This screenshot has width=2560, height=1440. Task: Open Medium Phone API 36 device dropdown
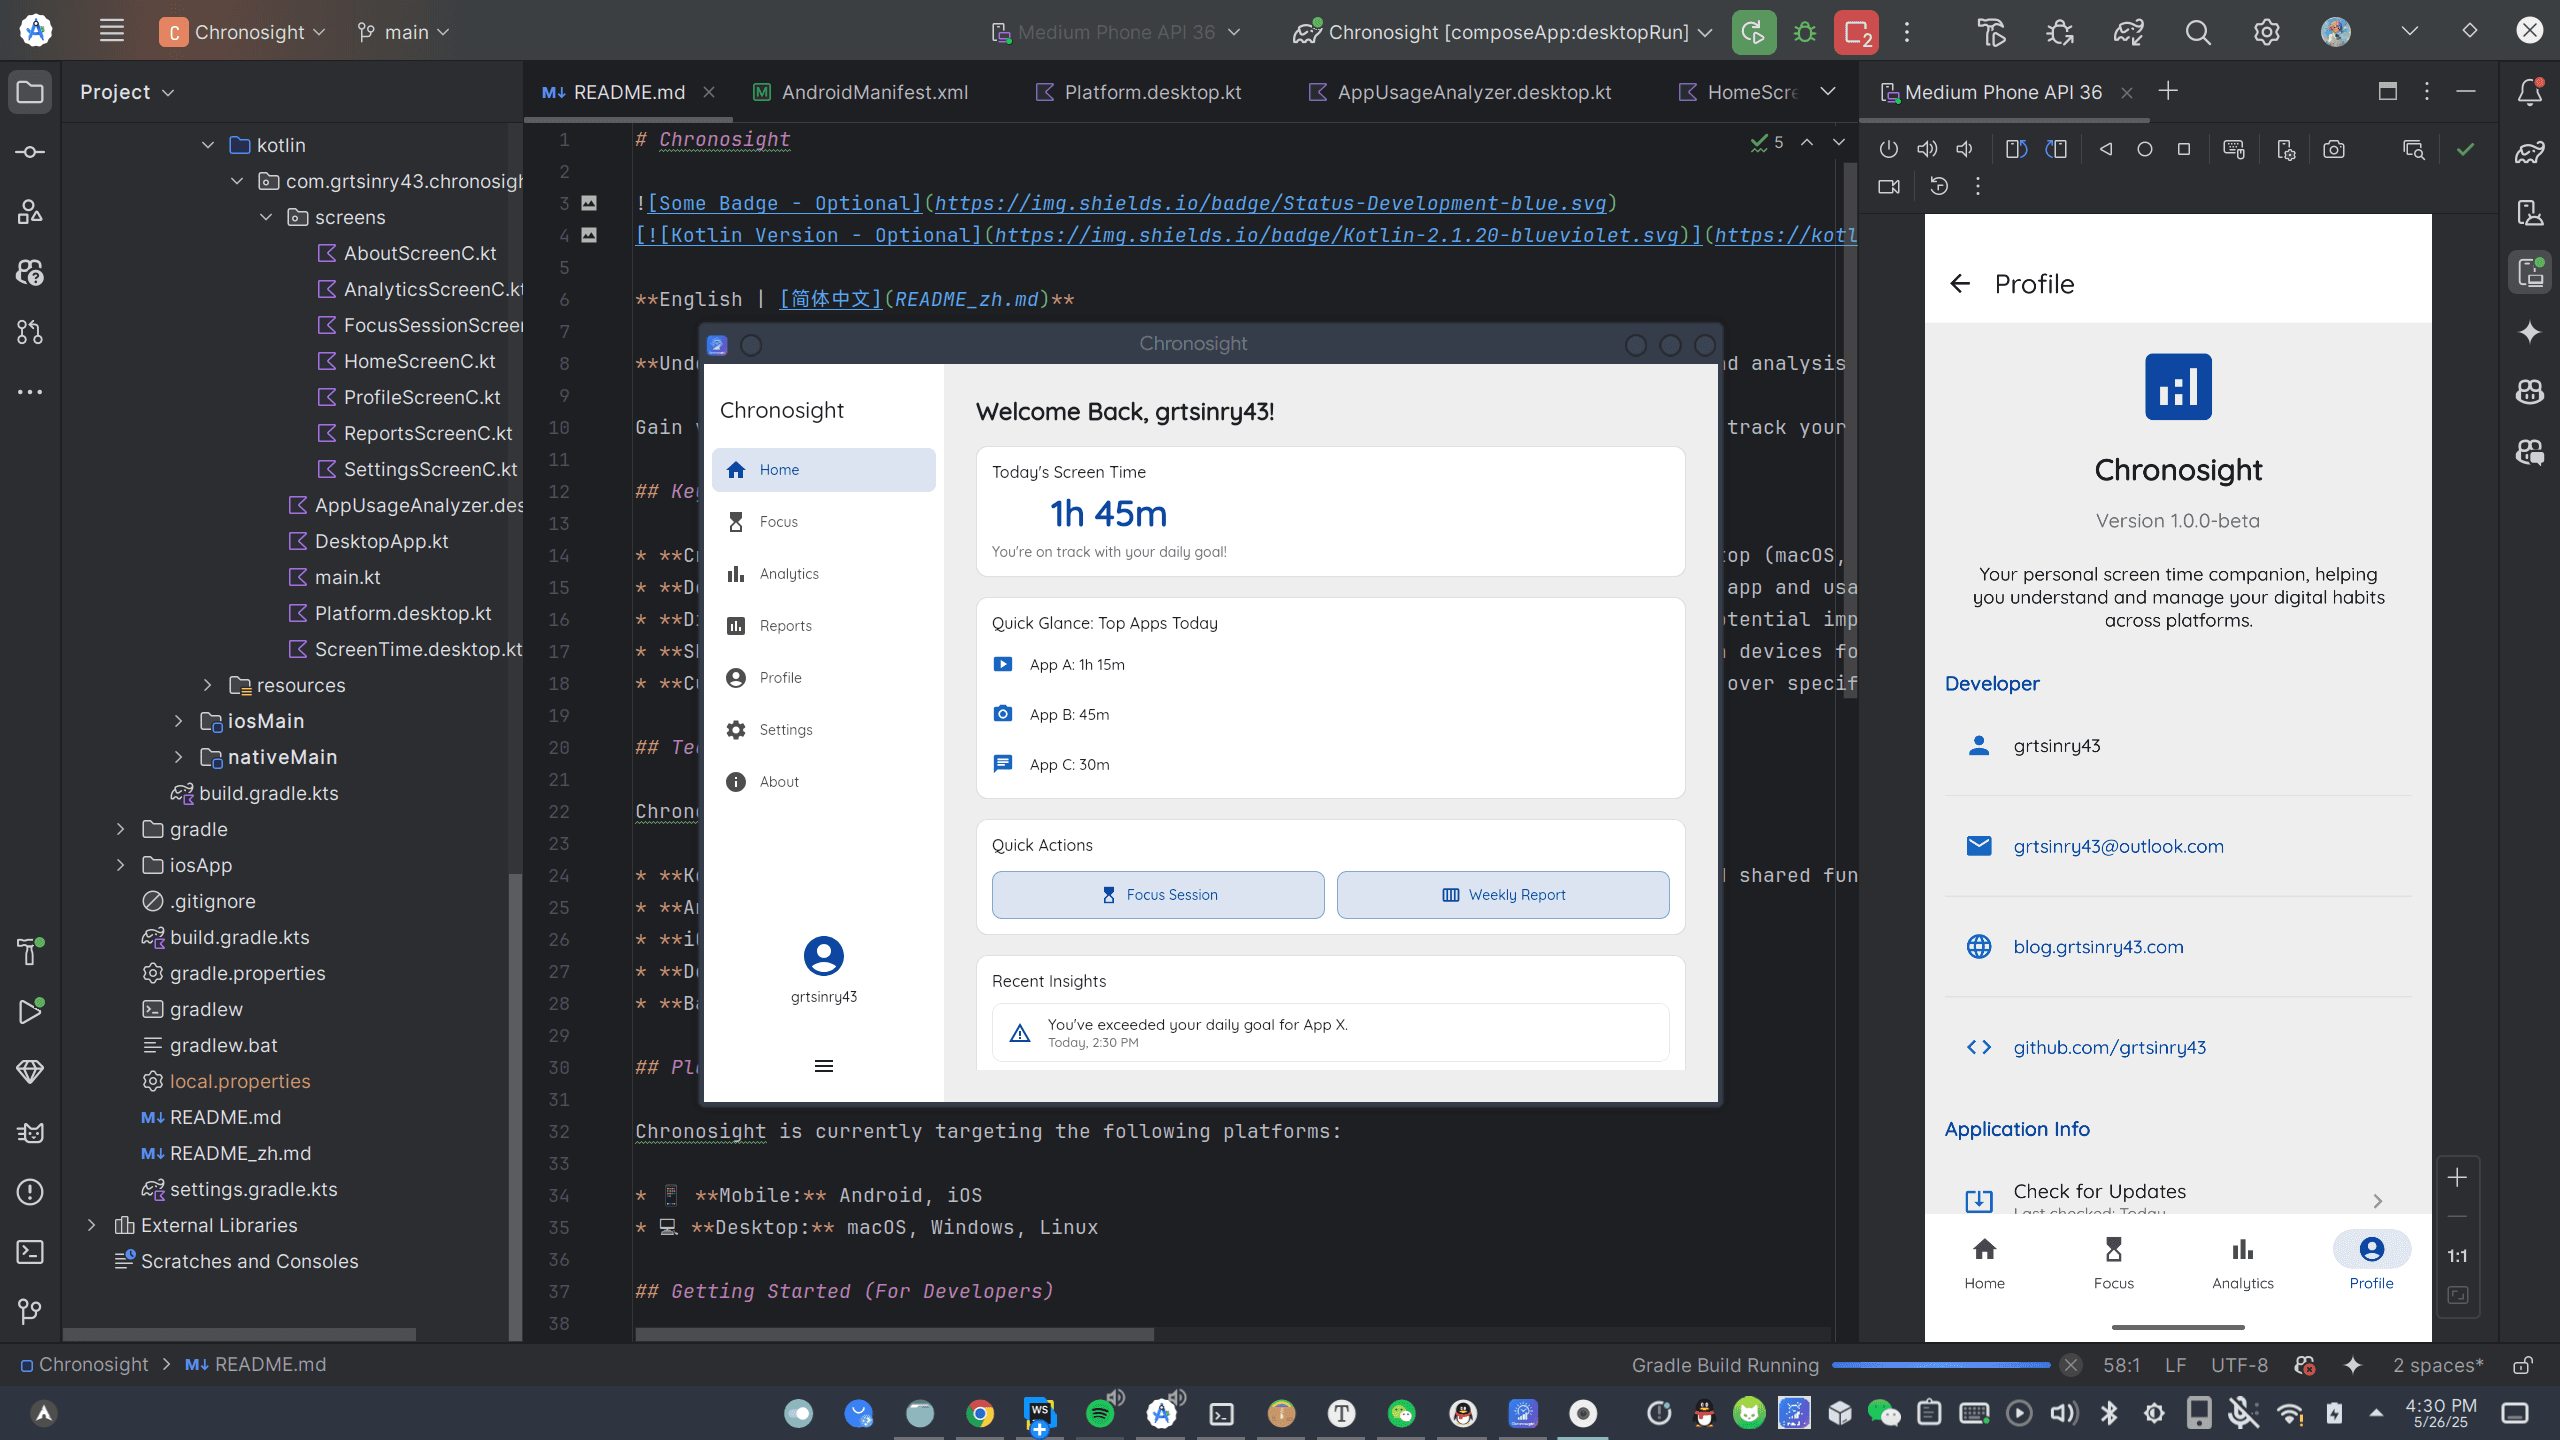[1116, 32]
